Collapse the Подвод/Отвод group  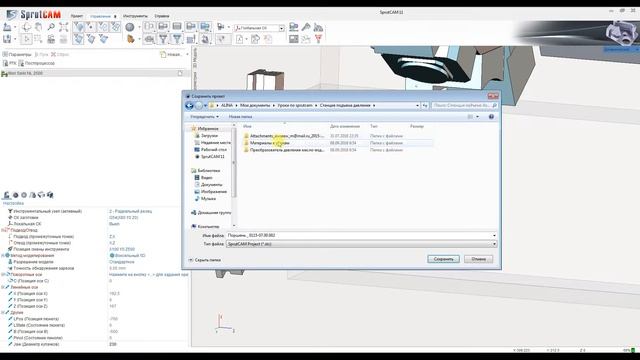(x=3, y=230)
